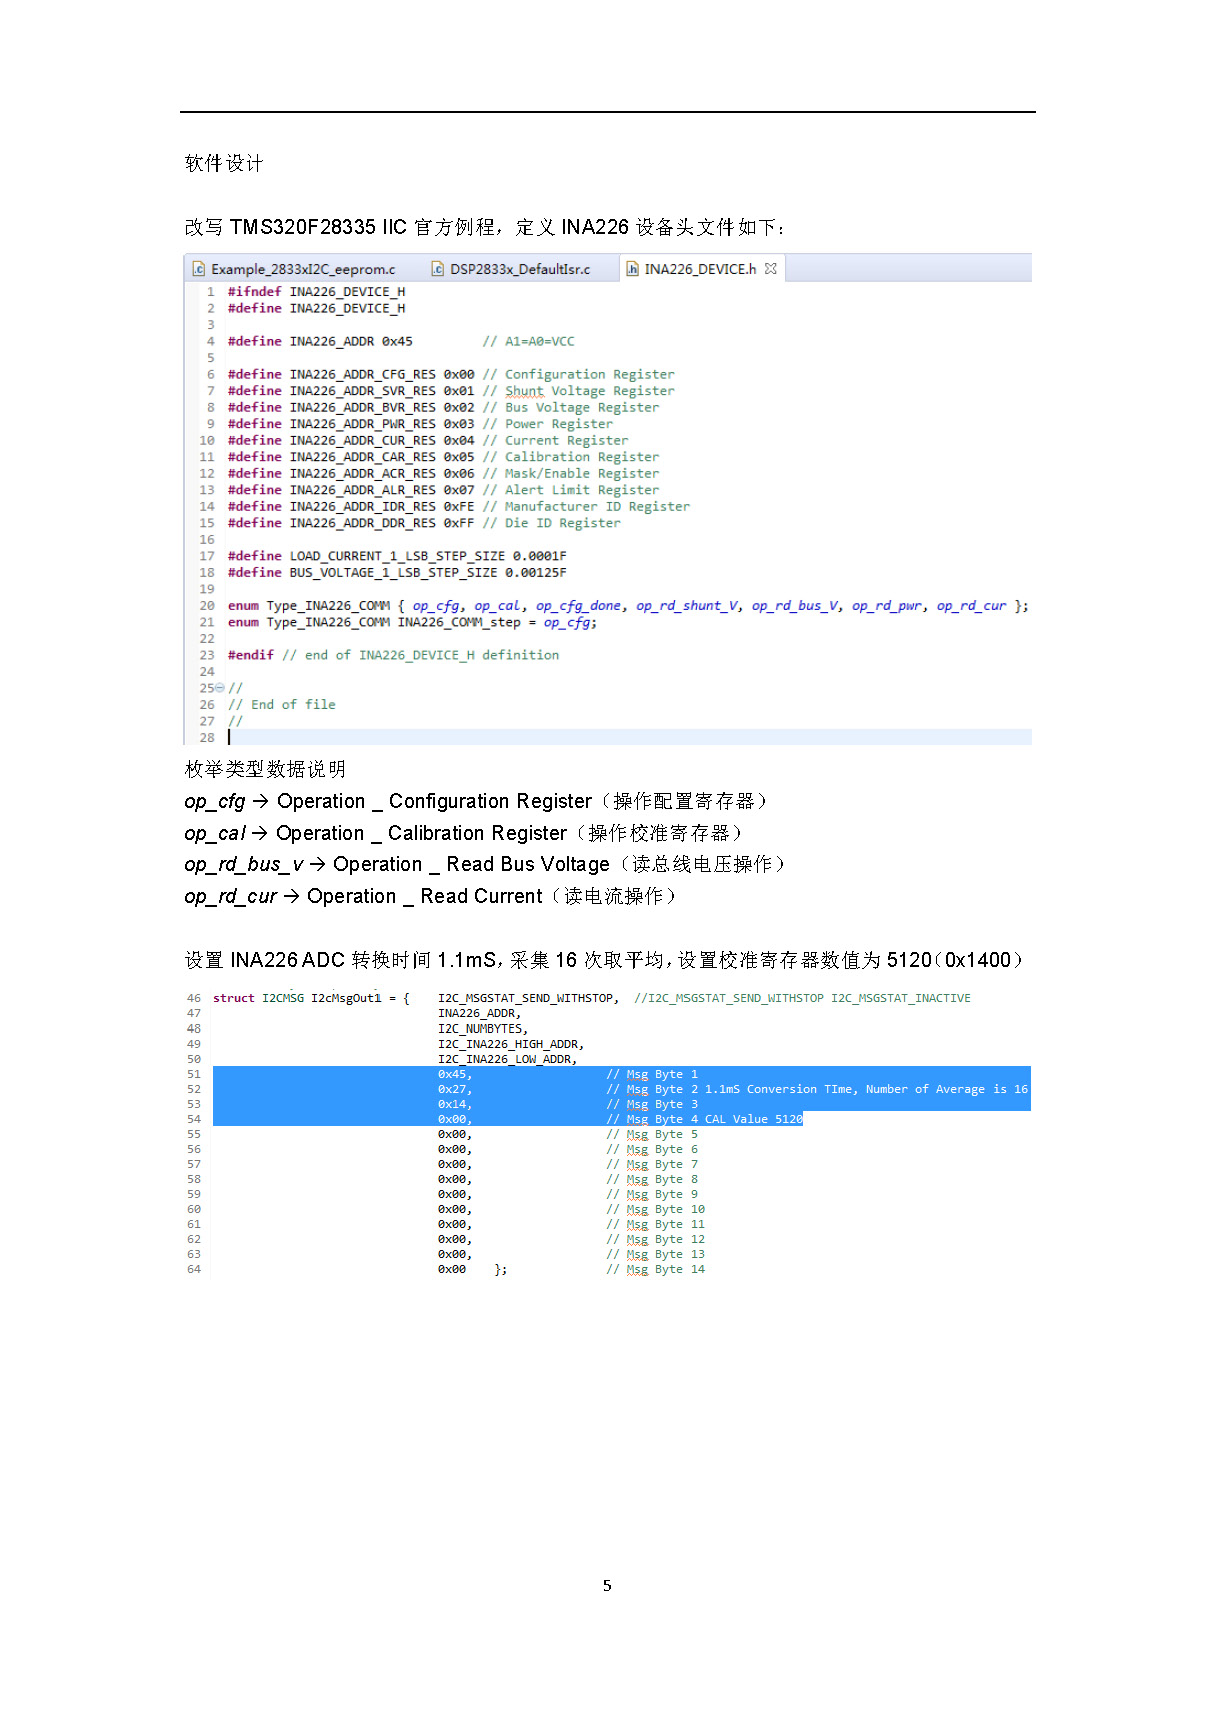Click the "枚举类型数据说明" heading
The width and height of the screenshot is (1216, 1720).
coord(265,769)
